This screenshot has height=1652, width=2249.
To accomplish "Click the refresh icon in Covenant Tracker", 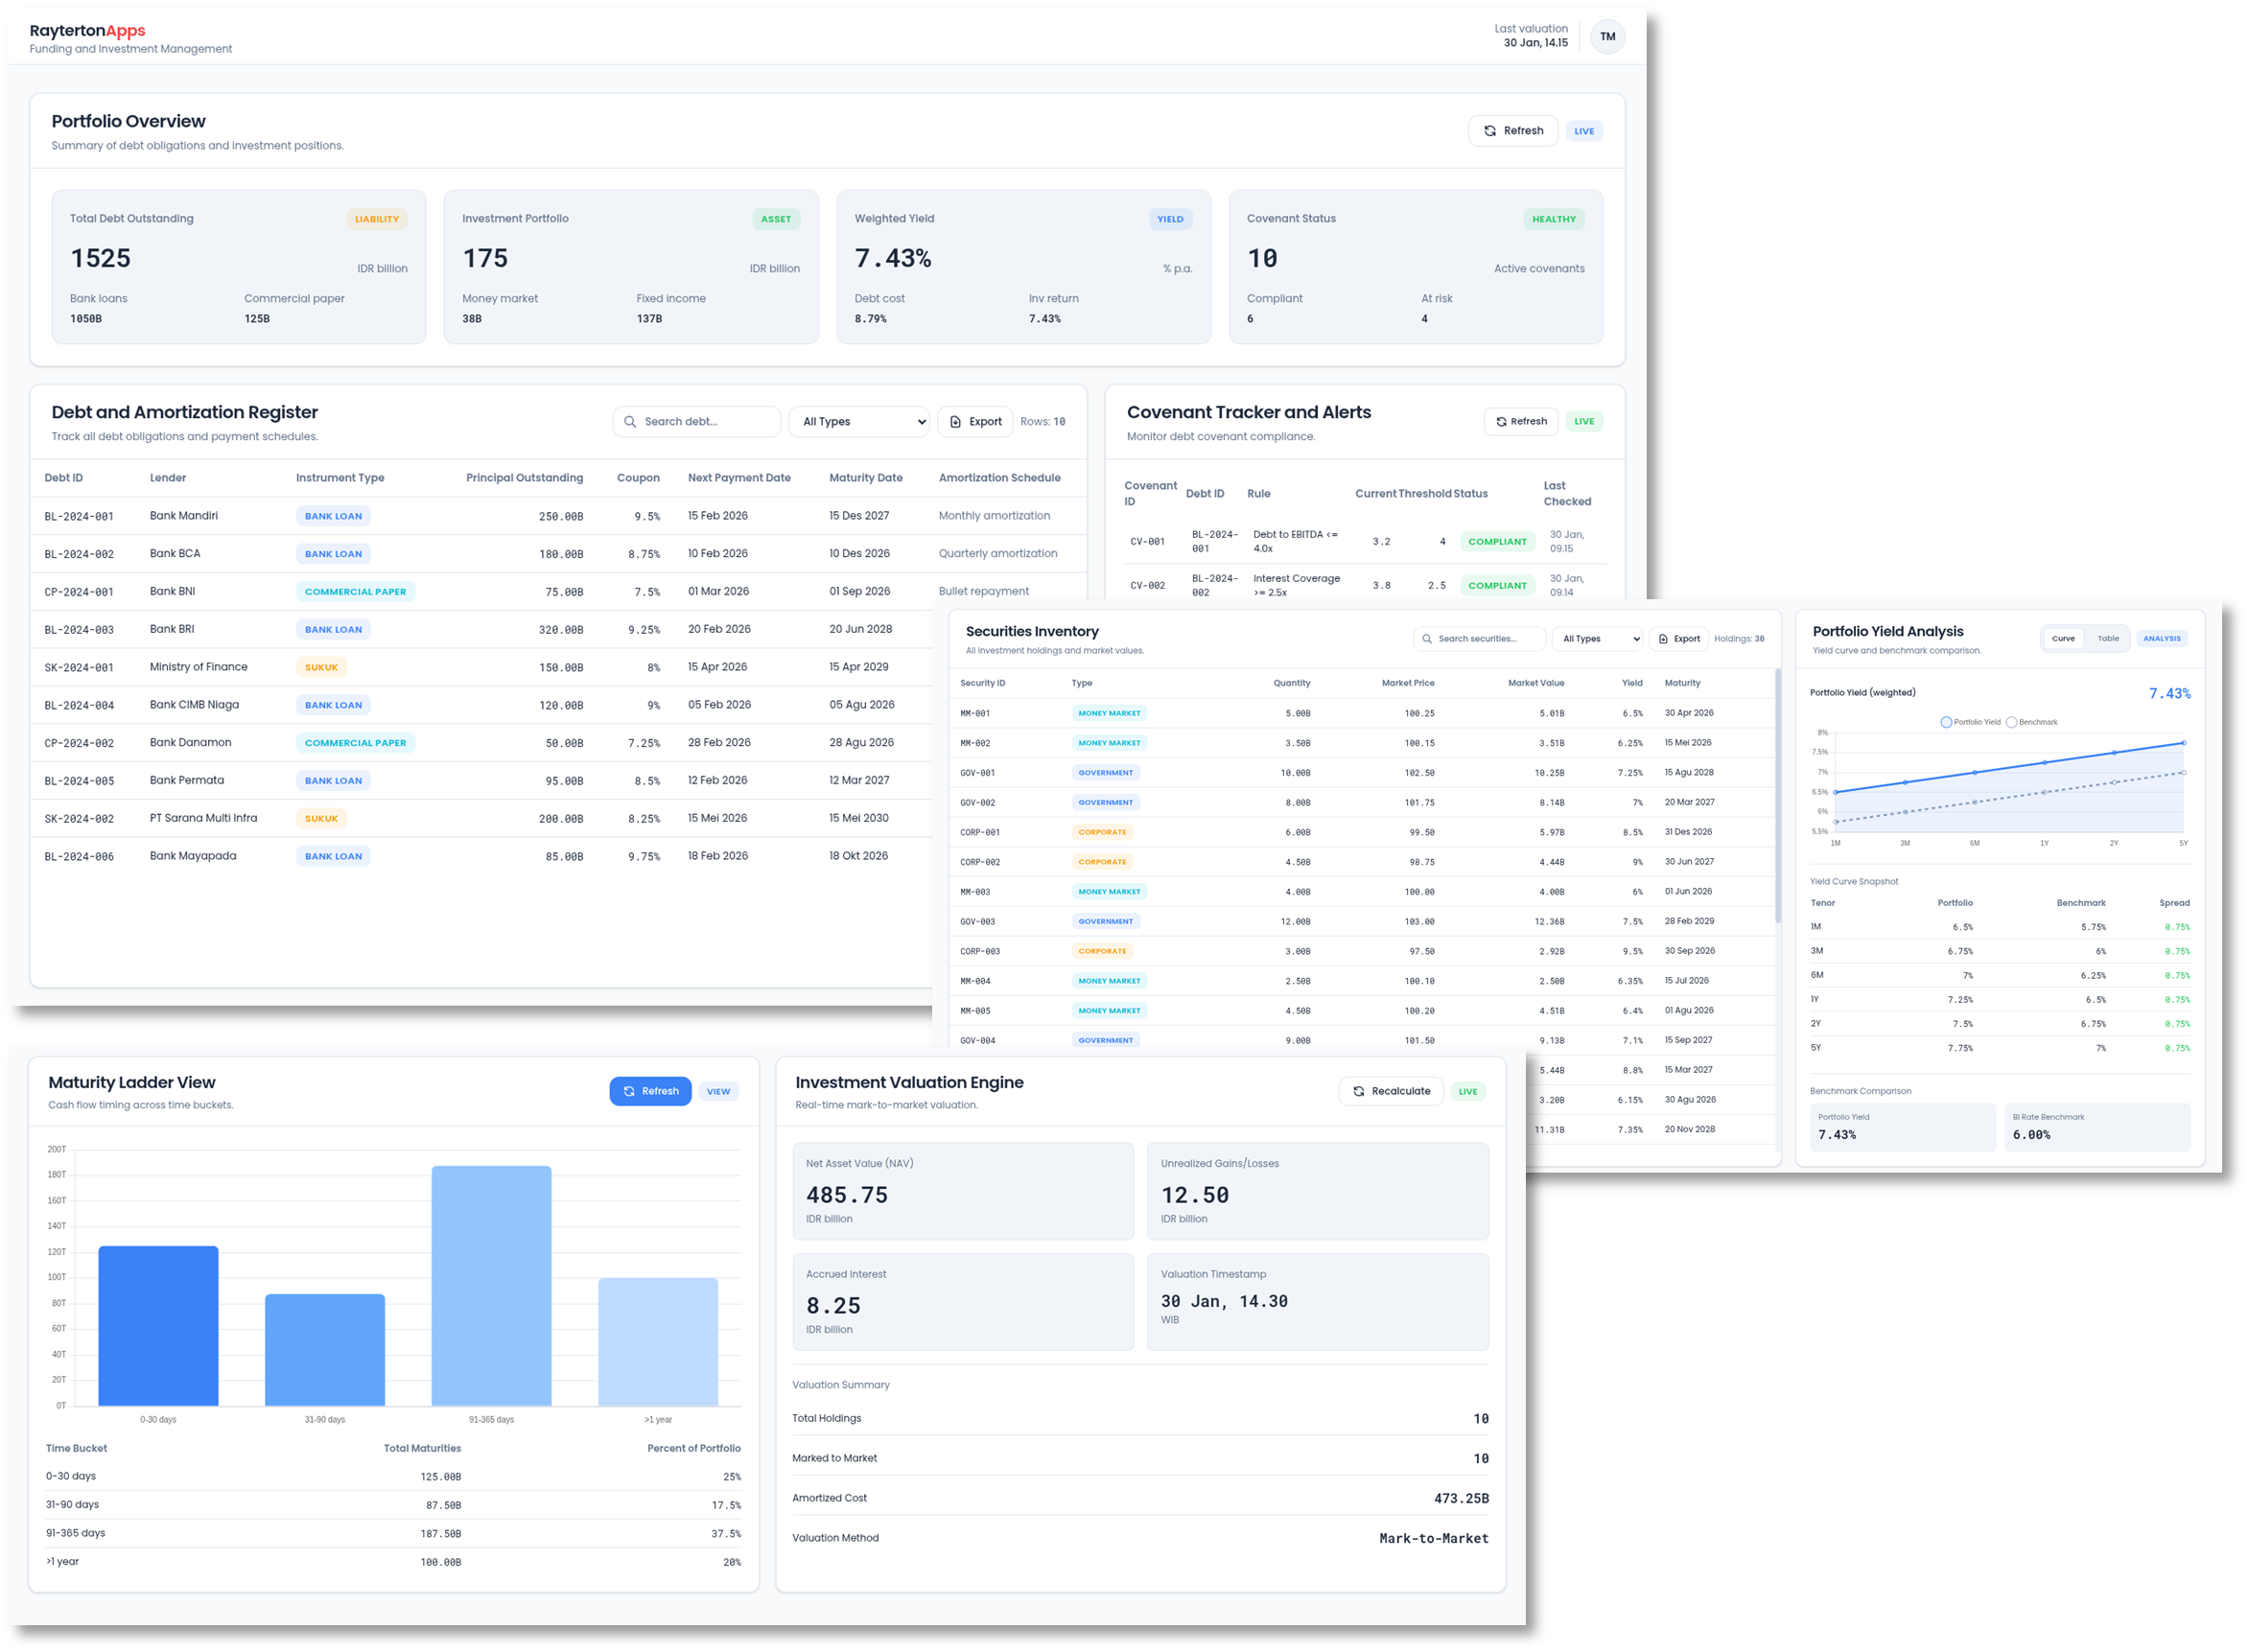I will (x=1500, y=422).
